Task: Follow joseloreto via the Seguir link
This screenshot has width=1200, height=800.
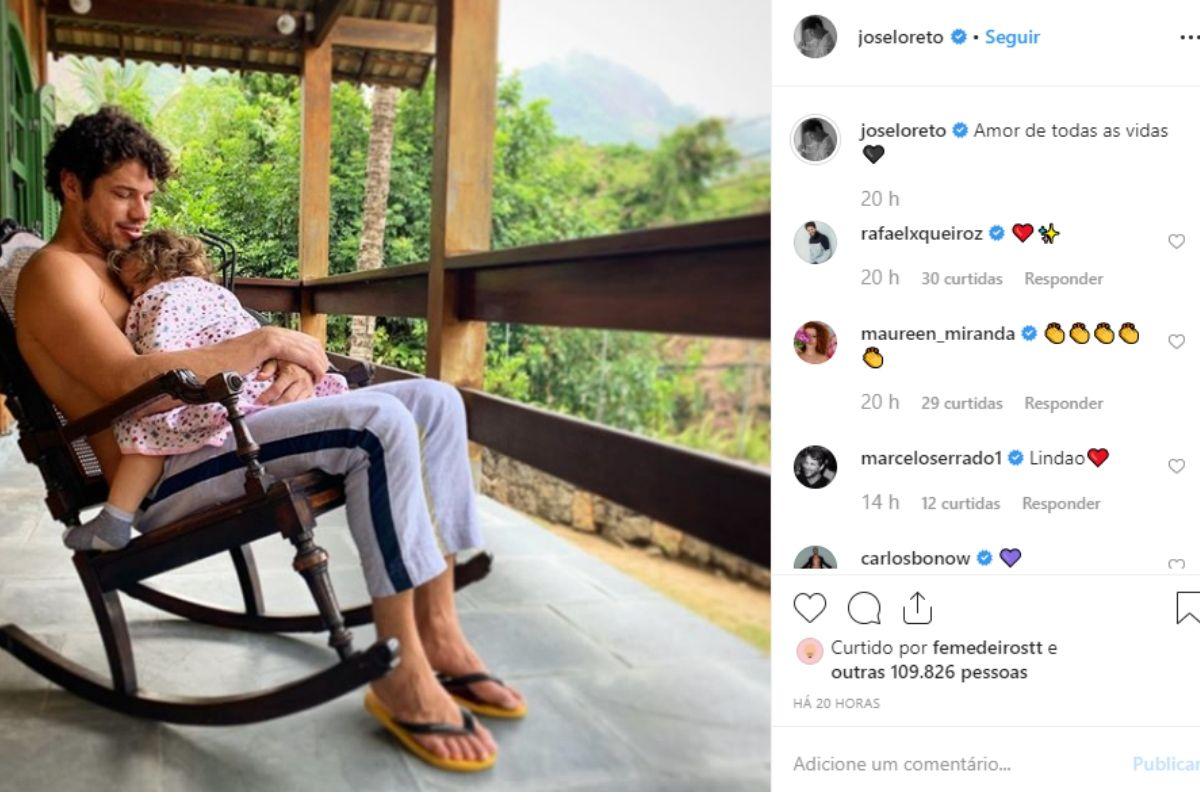Action: pos(1012,37)
